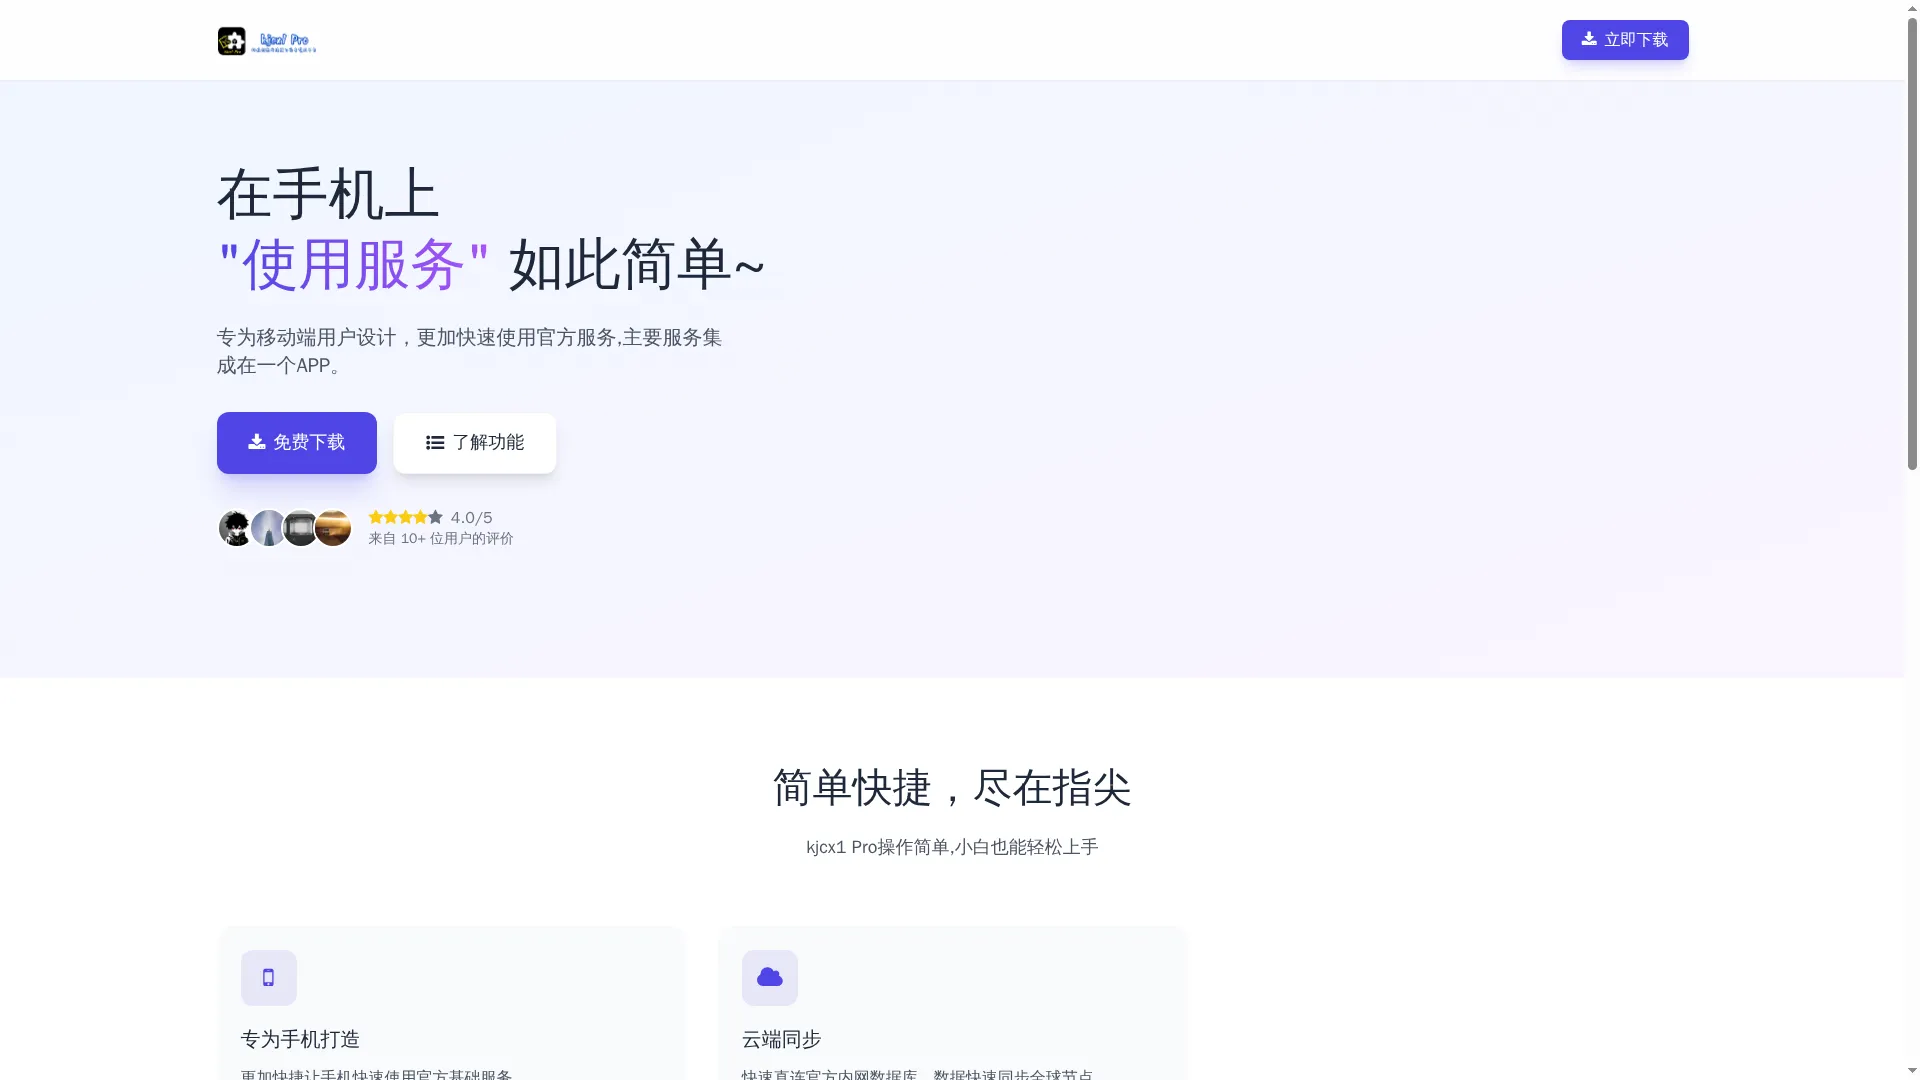Screen dimensions: 1920x1080
Task: Click the anime character user avatar
Action: click(x=235, y=528)
